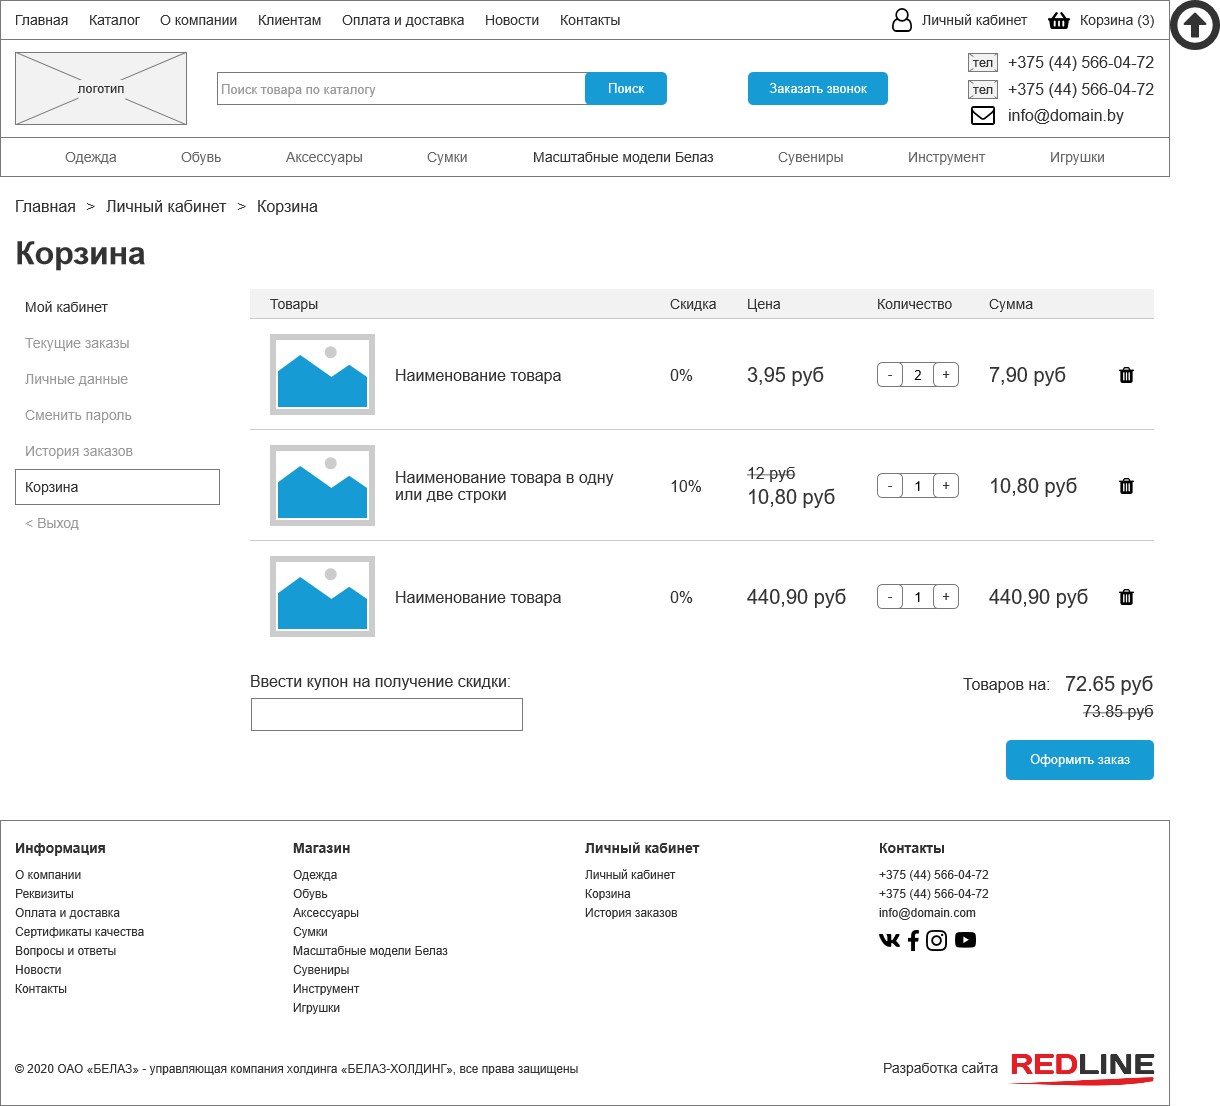Click the Заказать звонок button

(817, 89)
